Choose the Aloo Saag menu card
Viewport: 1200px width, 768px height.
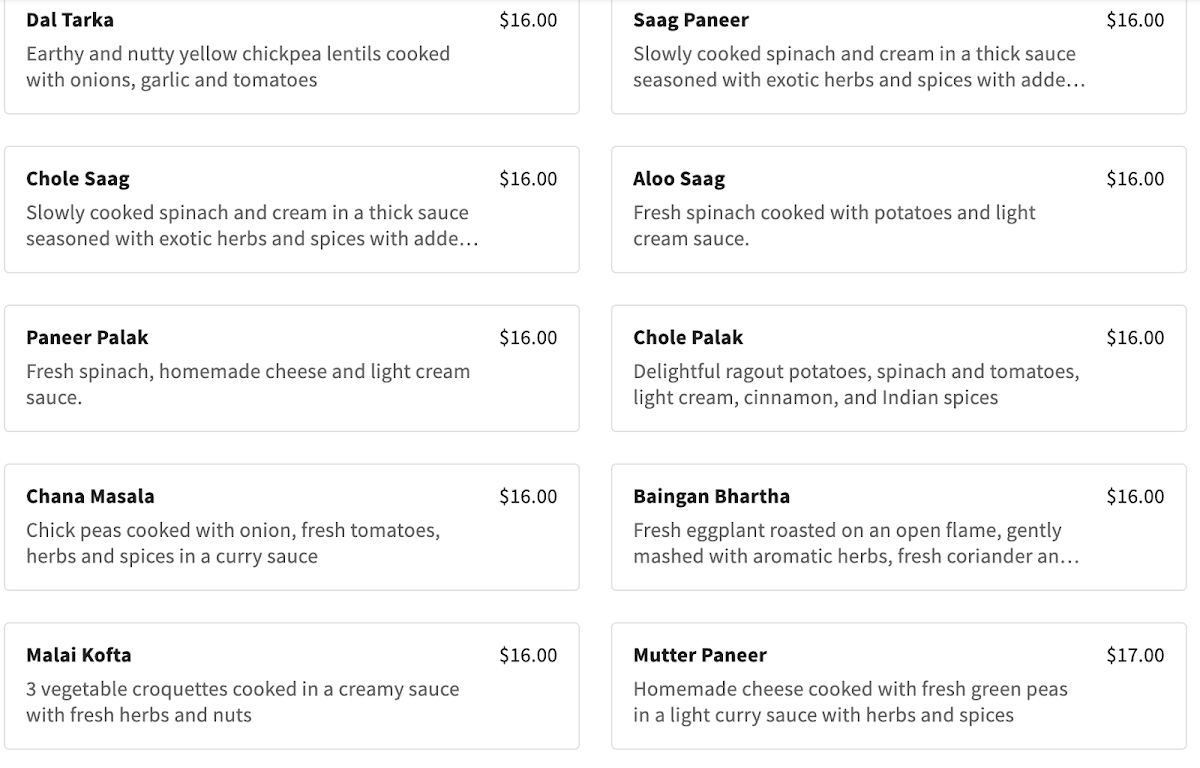click(x=895, y=209)
